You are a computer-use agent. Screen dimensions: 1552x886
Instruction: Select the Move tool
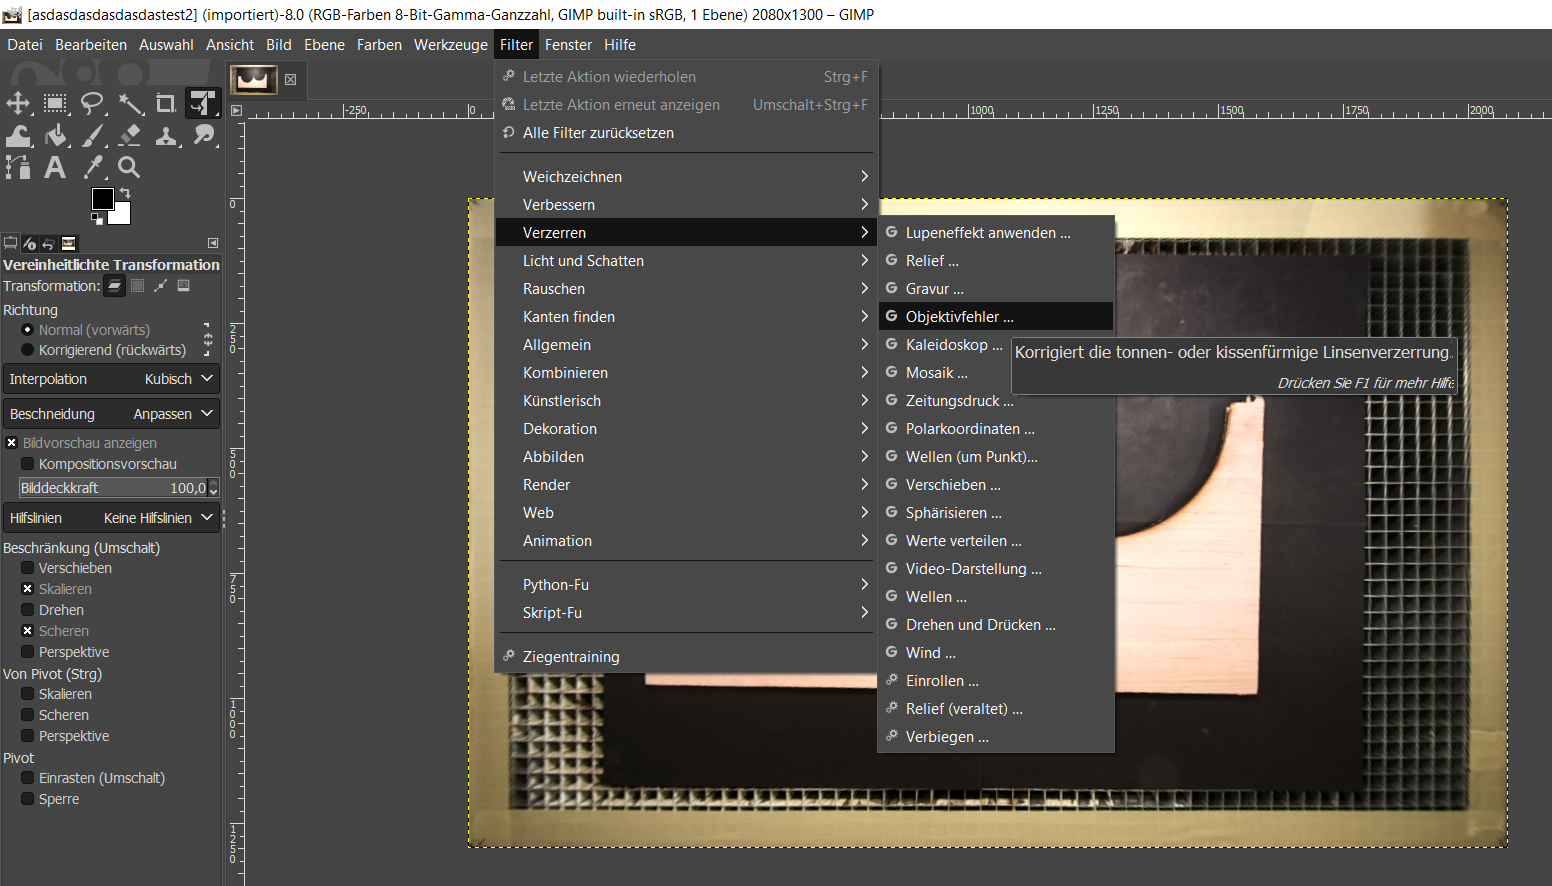18,104
